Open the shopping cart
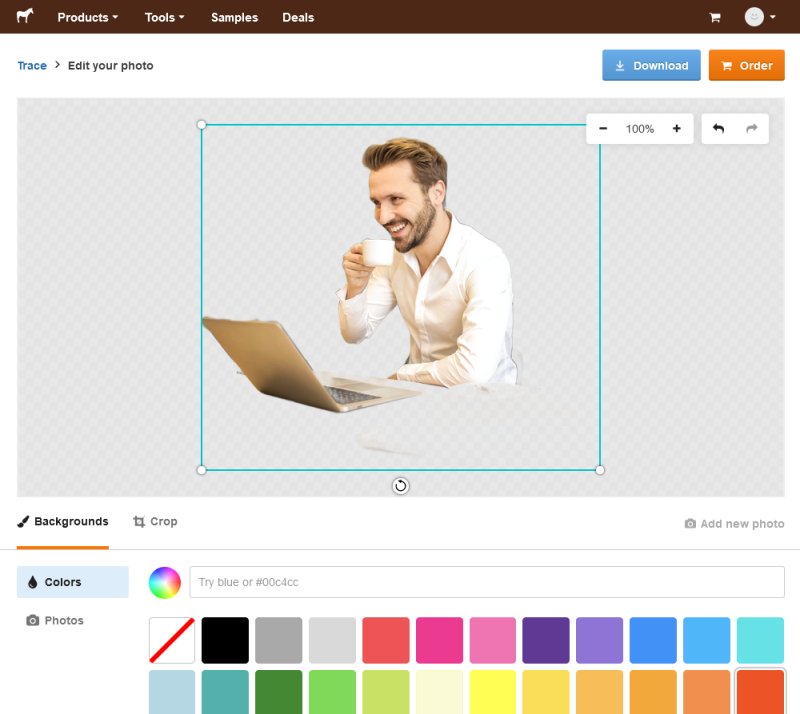The width and height of the screenshot is (800, 714). pyautogui.click(x=714, y=17)
